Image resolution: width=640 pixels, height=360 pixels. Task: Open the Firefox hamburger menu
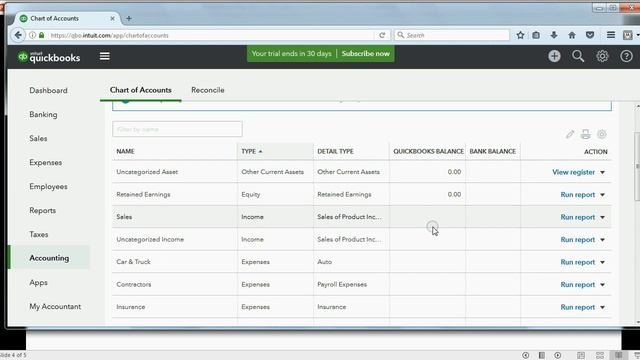(x=611, y=35)
